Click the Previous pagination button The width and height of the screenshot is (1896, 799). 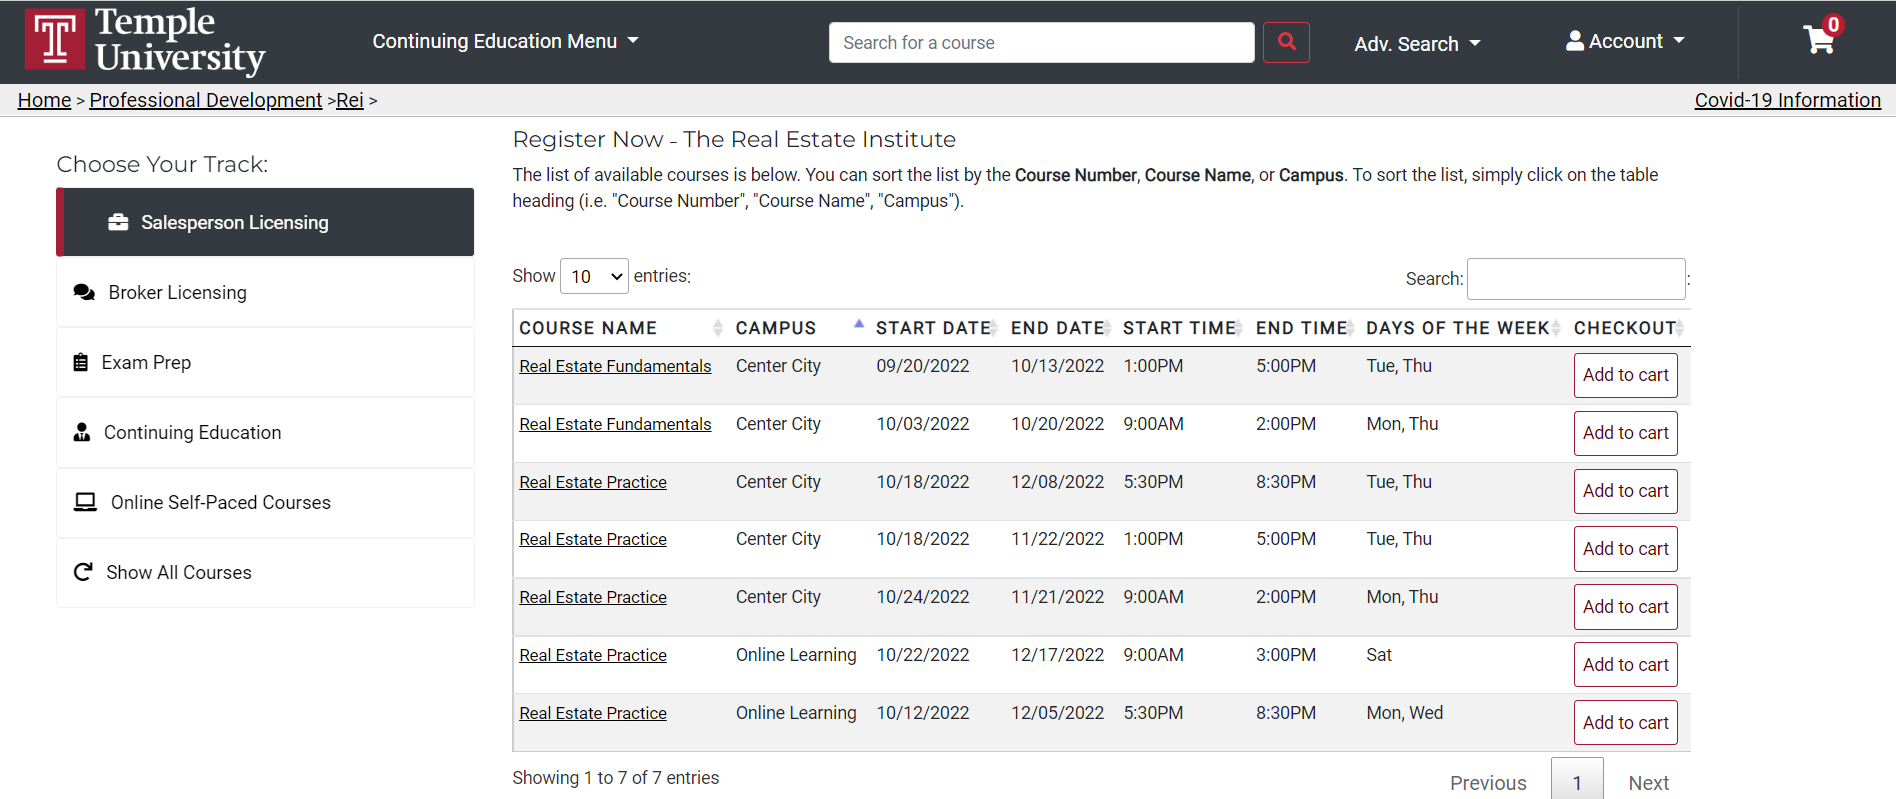(1488, 783)
